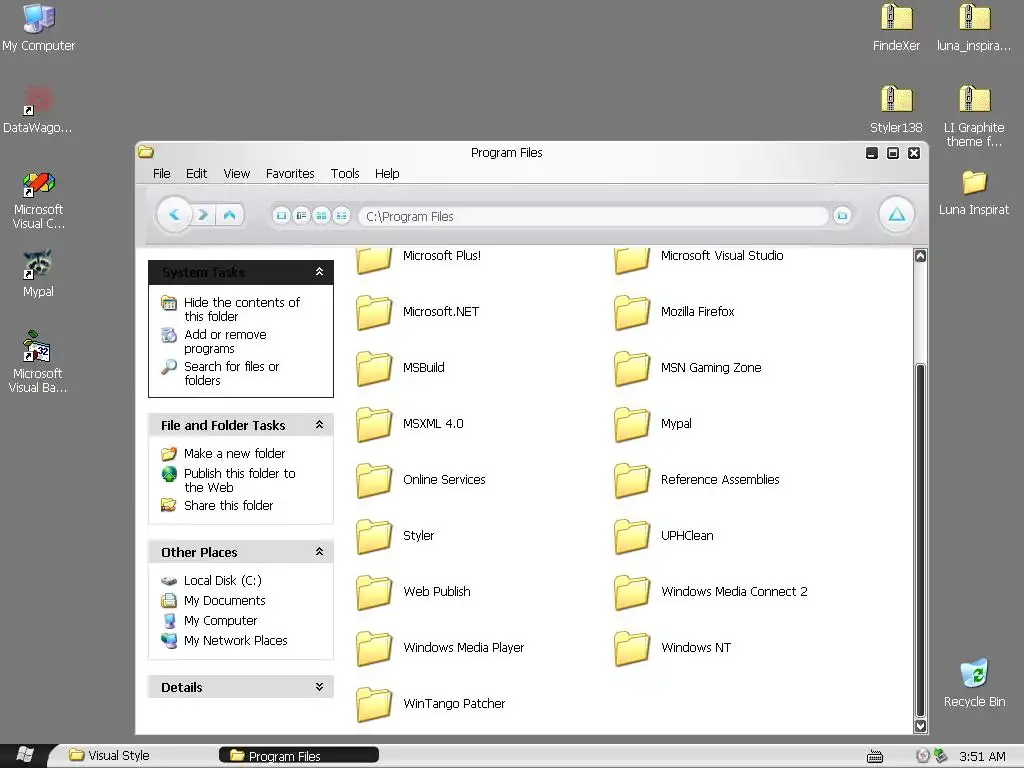
Task: Open the Help menu
Action: 387,174
